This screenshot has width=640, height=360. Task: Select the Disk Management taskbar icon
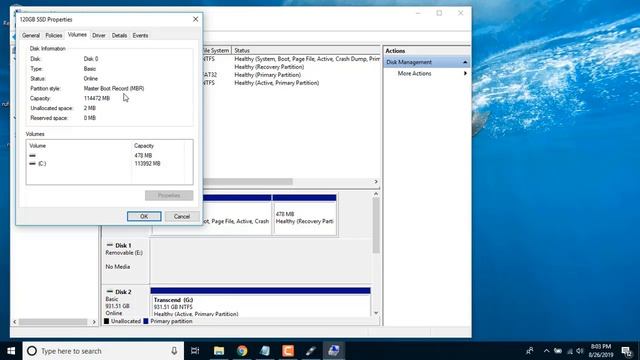click(334, 351)
